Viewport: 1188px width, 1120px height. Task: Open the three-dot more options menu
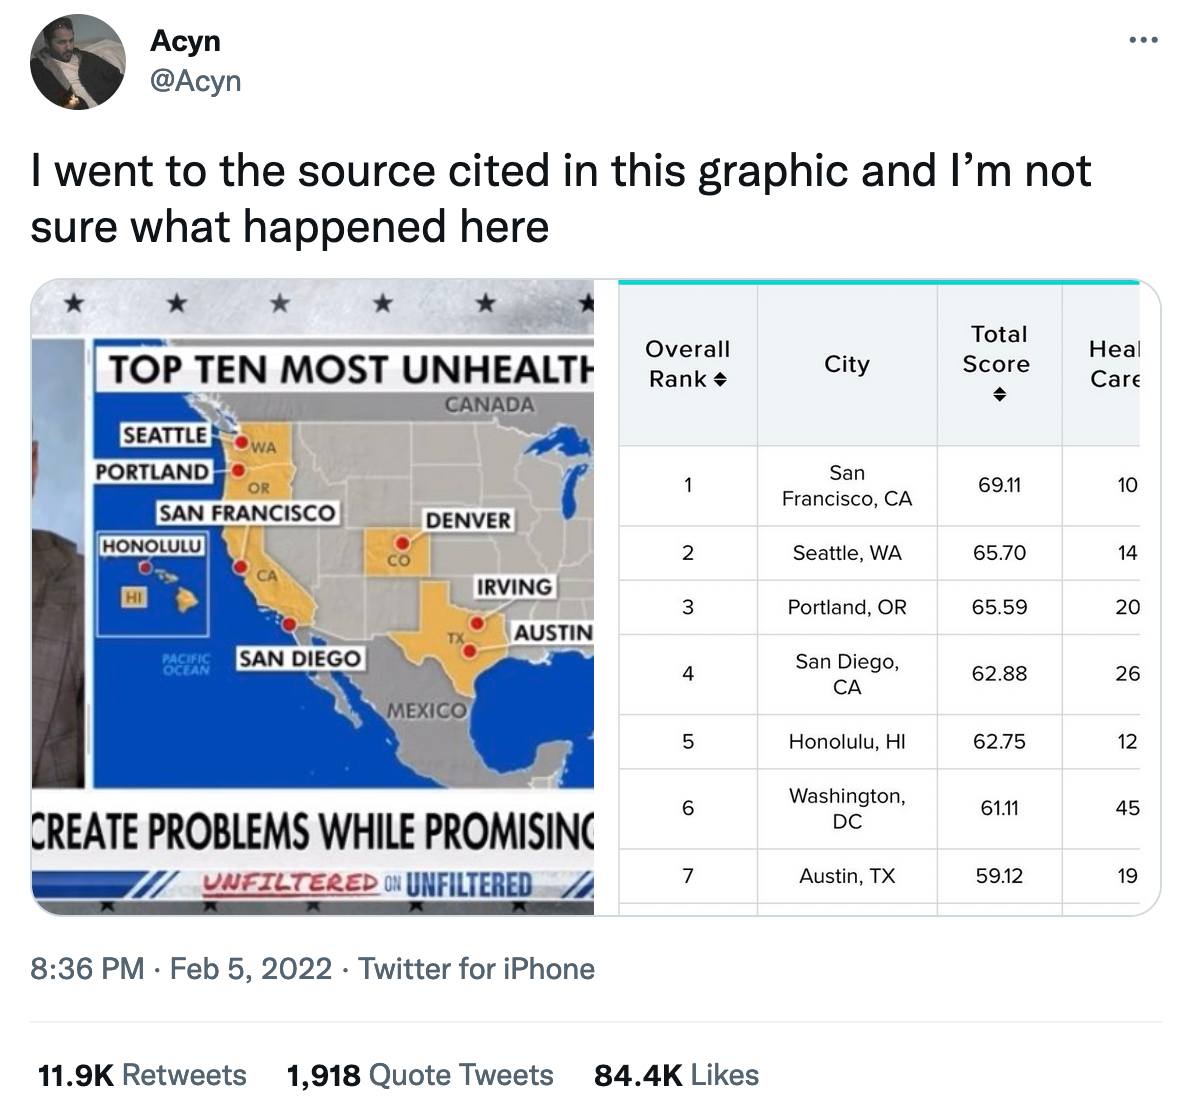1143,41
